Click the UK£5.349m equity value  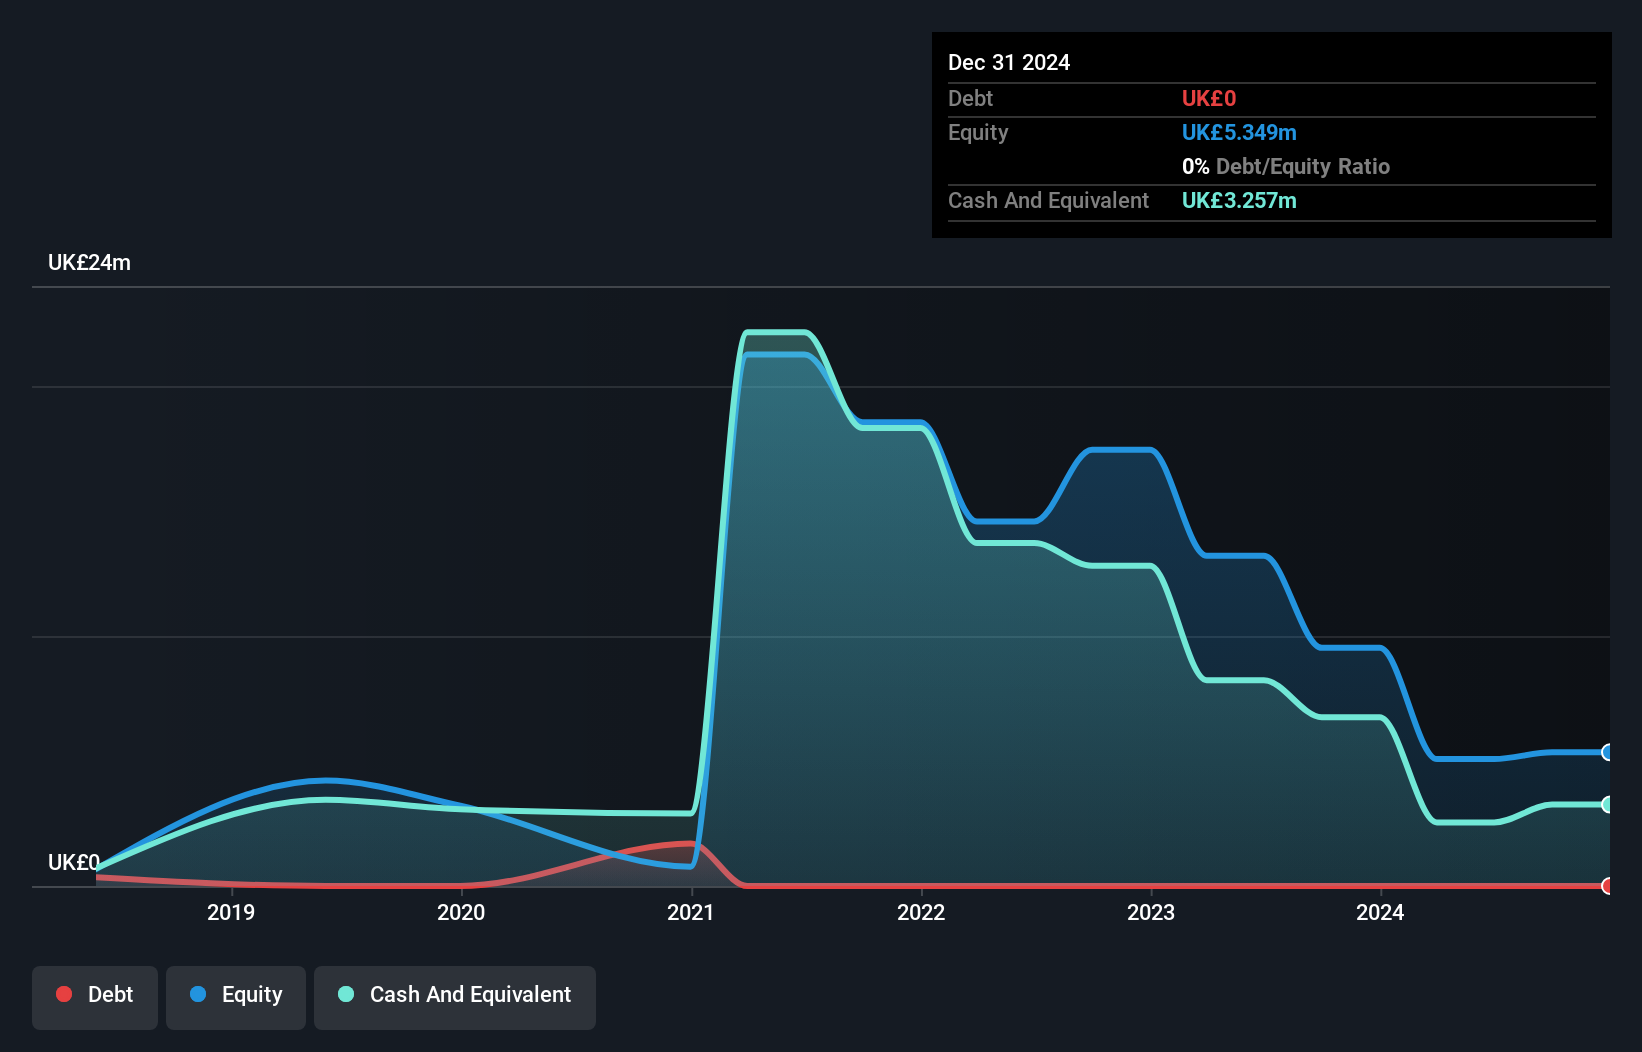(1239, 132)
